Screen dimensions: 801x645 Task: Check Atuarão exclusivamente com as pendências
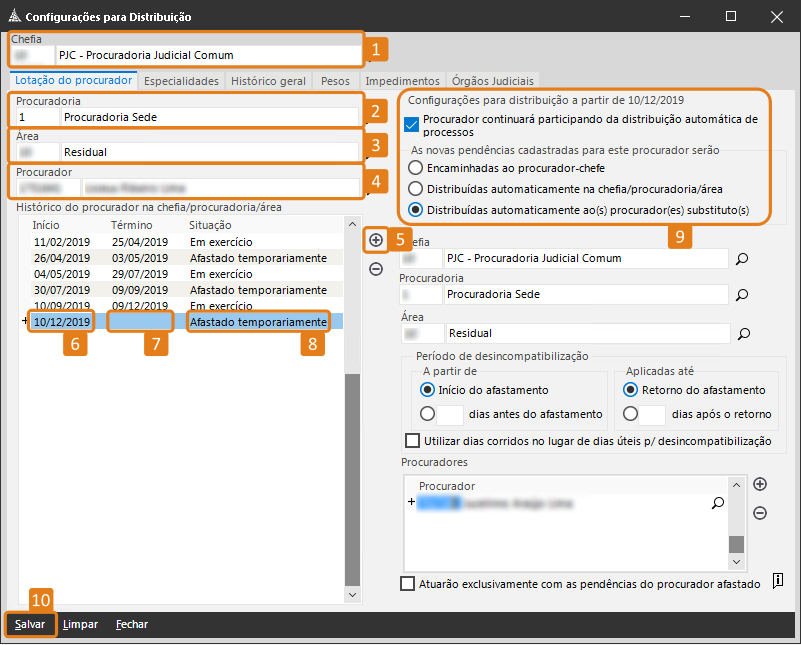pos(407,584)
